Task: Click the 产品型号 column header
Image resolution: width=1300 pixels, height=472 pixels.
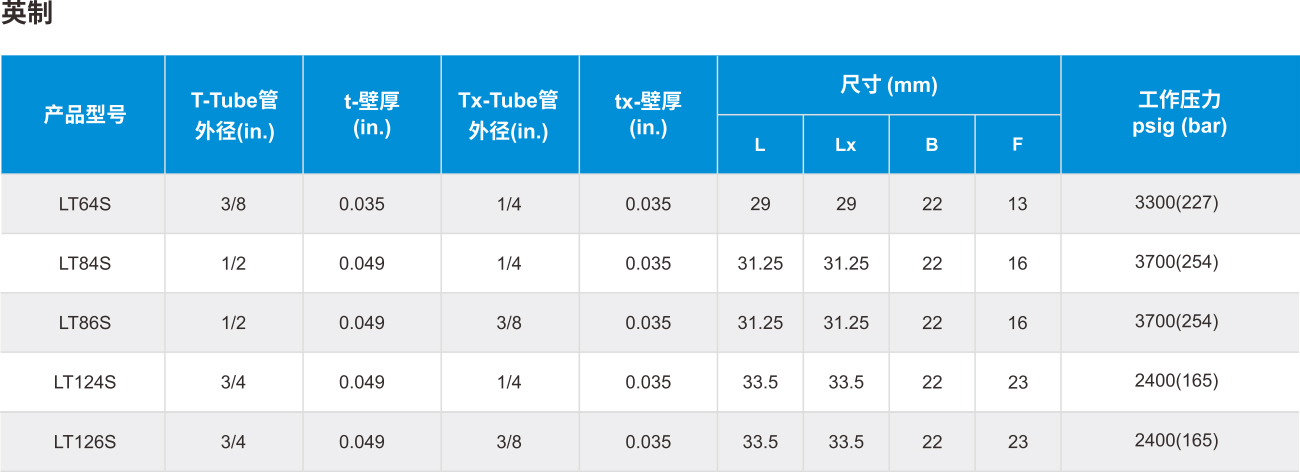Action: (x=84, y=115)
